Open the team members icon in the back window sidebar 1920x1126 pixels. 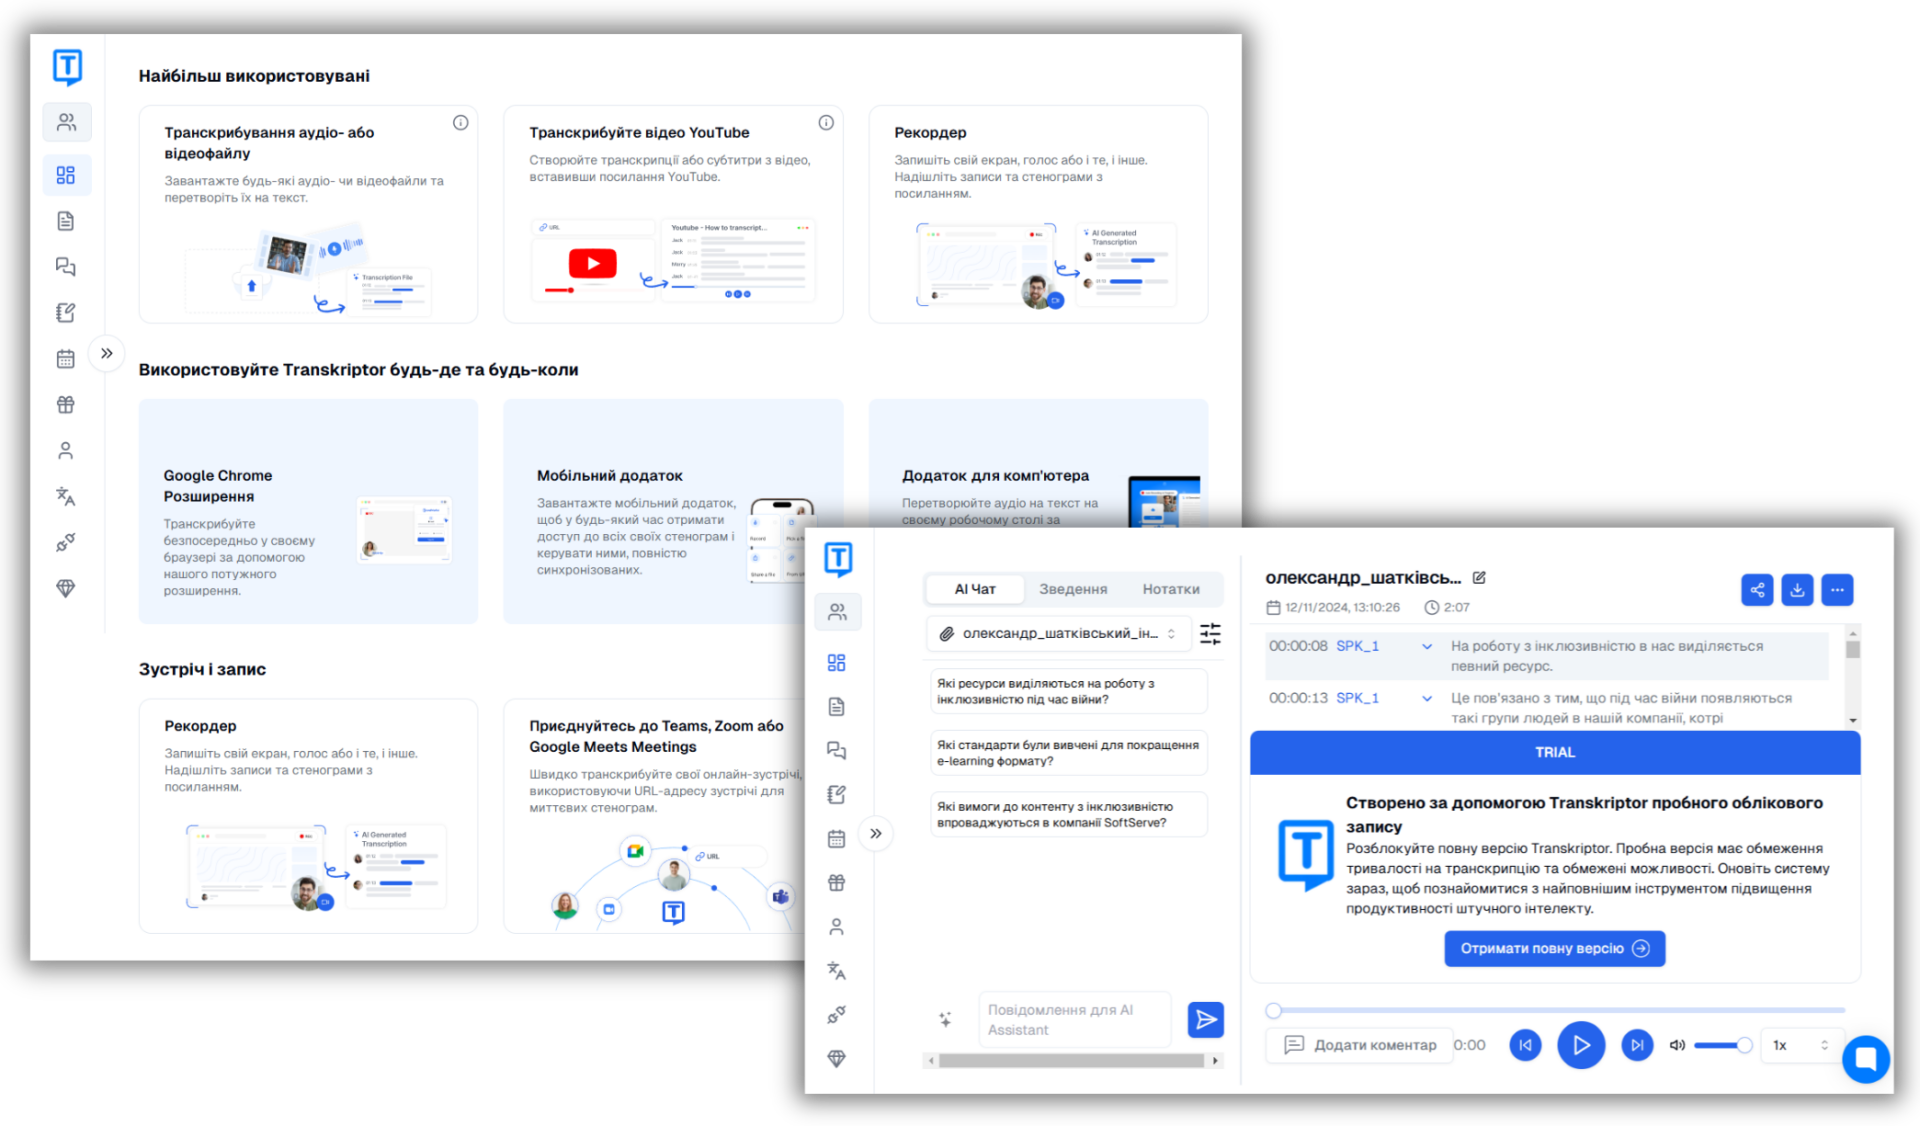pyautogui.click(x=67, y=122)
